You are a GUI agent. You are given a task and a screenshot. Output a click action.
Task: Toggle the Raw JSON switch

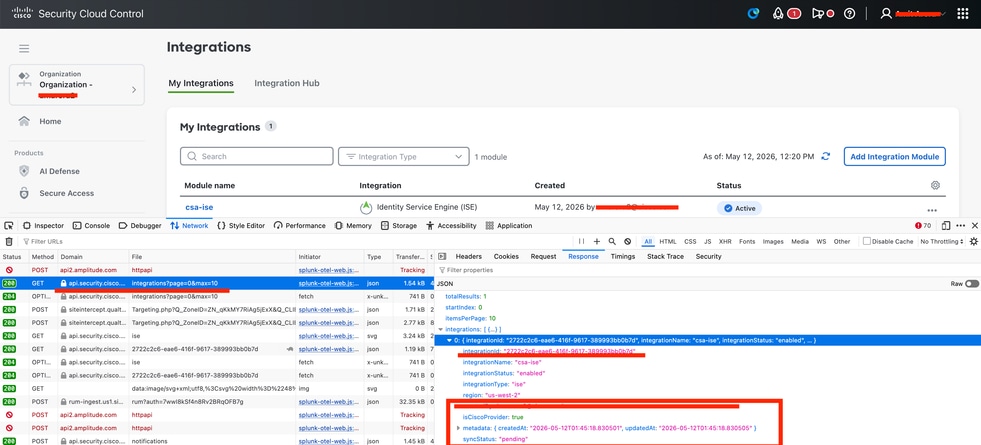click(972, 284)
